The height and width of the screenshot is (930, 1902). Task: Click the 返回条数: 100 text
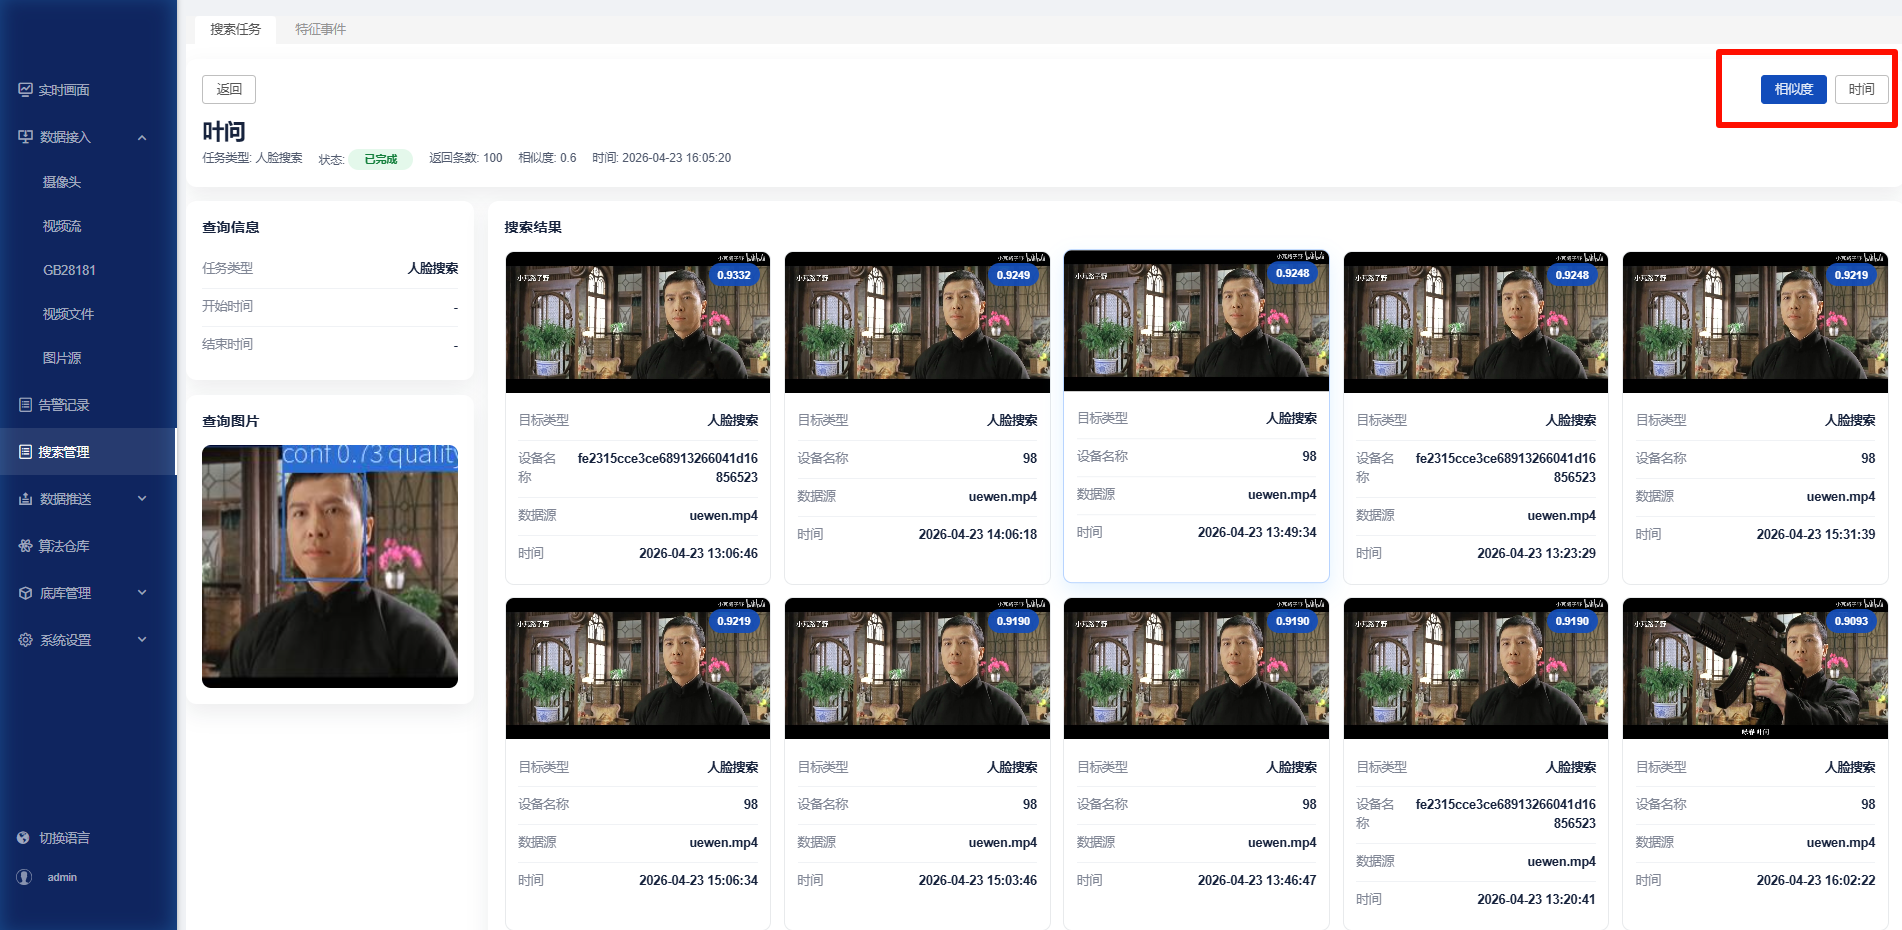tap(466, 158)
